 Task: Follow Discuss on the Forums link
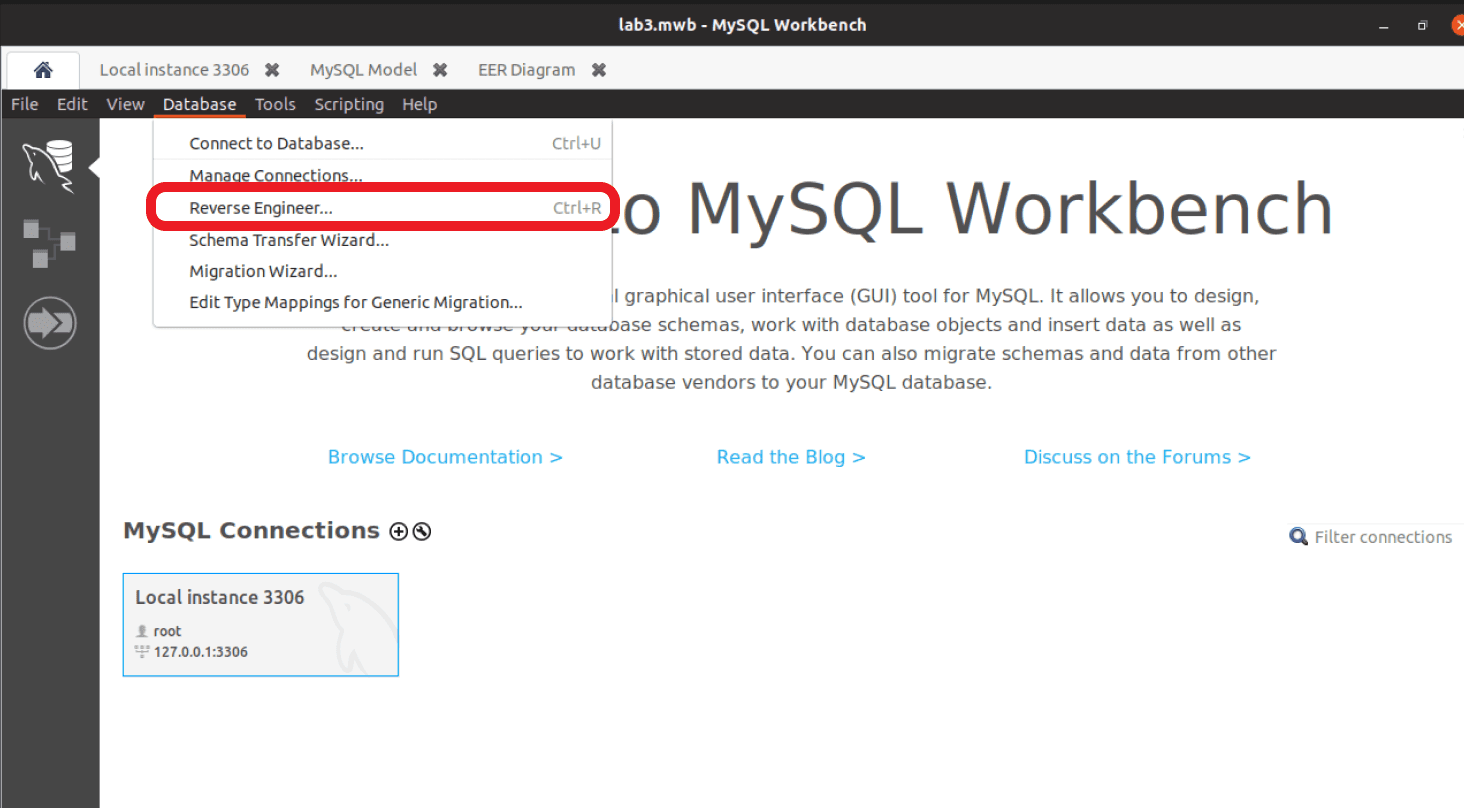[x=1137, y=457]
